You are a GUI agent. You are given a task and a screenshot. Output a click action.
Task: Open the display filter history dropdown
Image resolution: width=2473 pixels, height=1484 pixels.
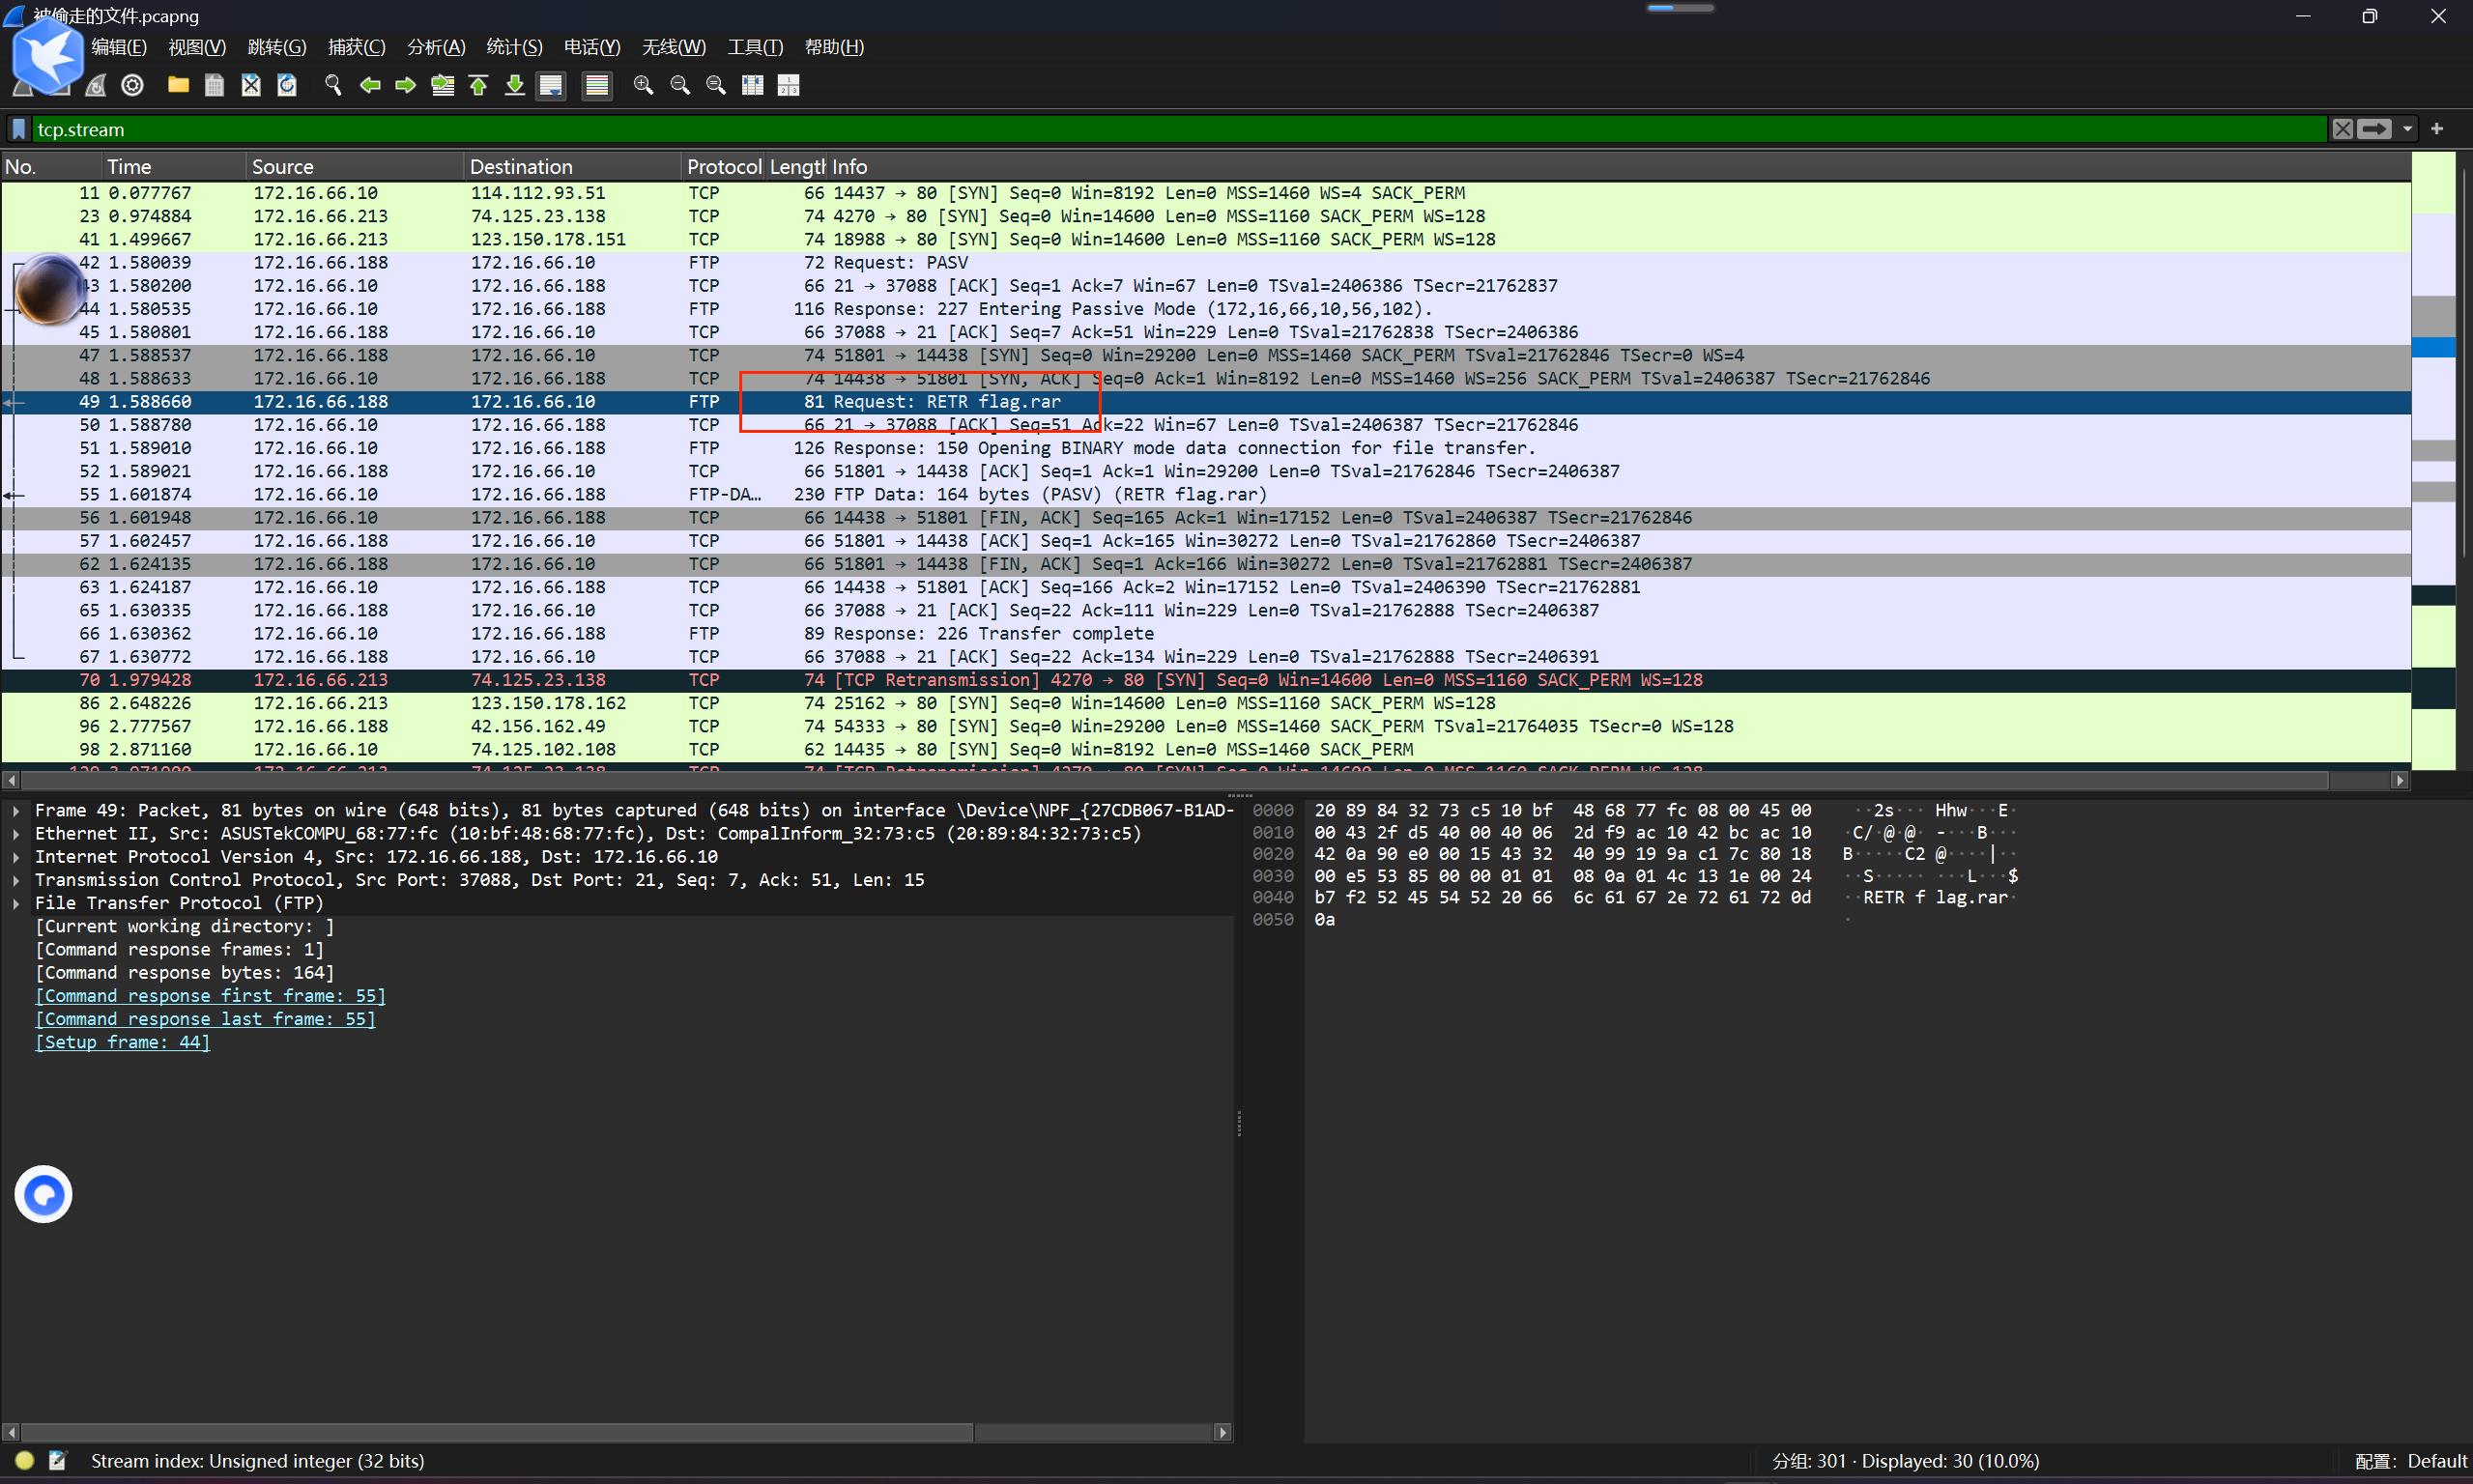(x=2407, y=129)
